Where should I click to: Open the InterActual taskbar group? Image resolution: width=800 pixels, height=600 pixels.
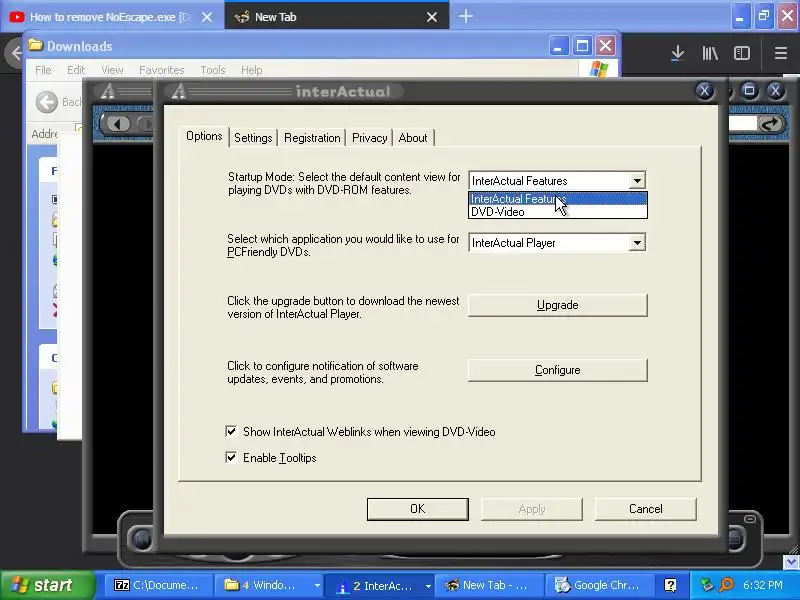(x=381, y=585)
